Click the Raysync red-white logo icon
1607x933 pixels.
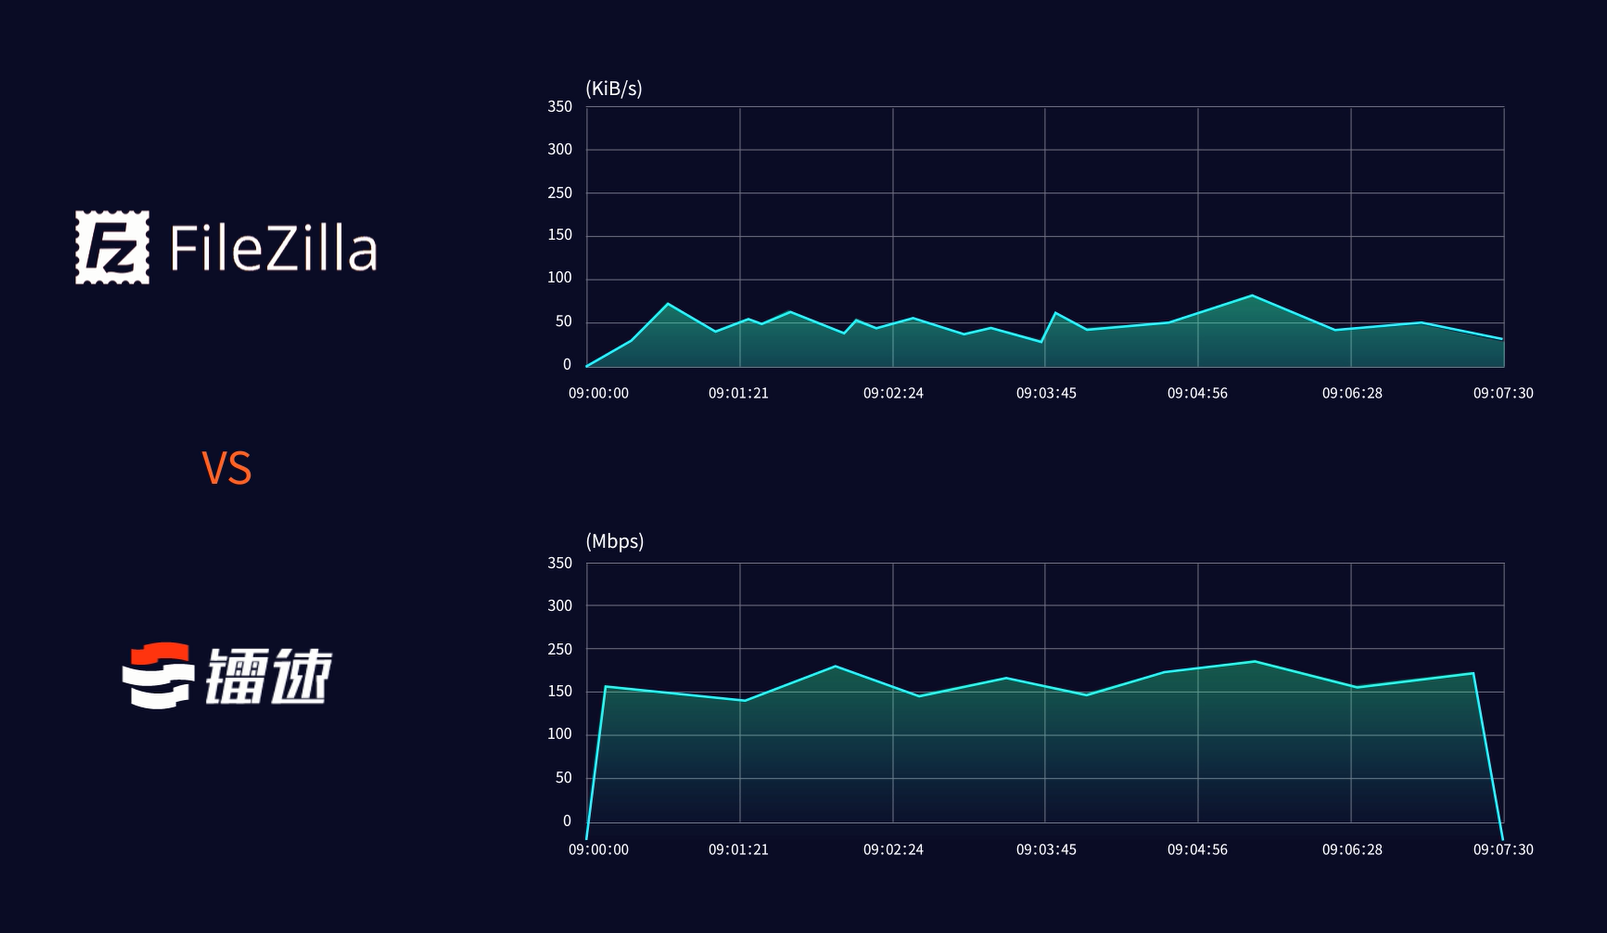click(157, 676)
